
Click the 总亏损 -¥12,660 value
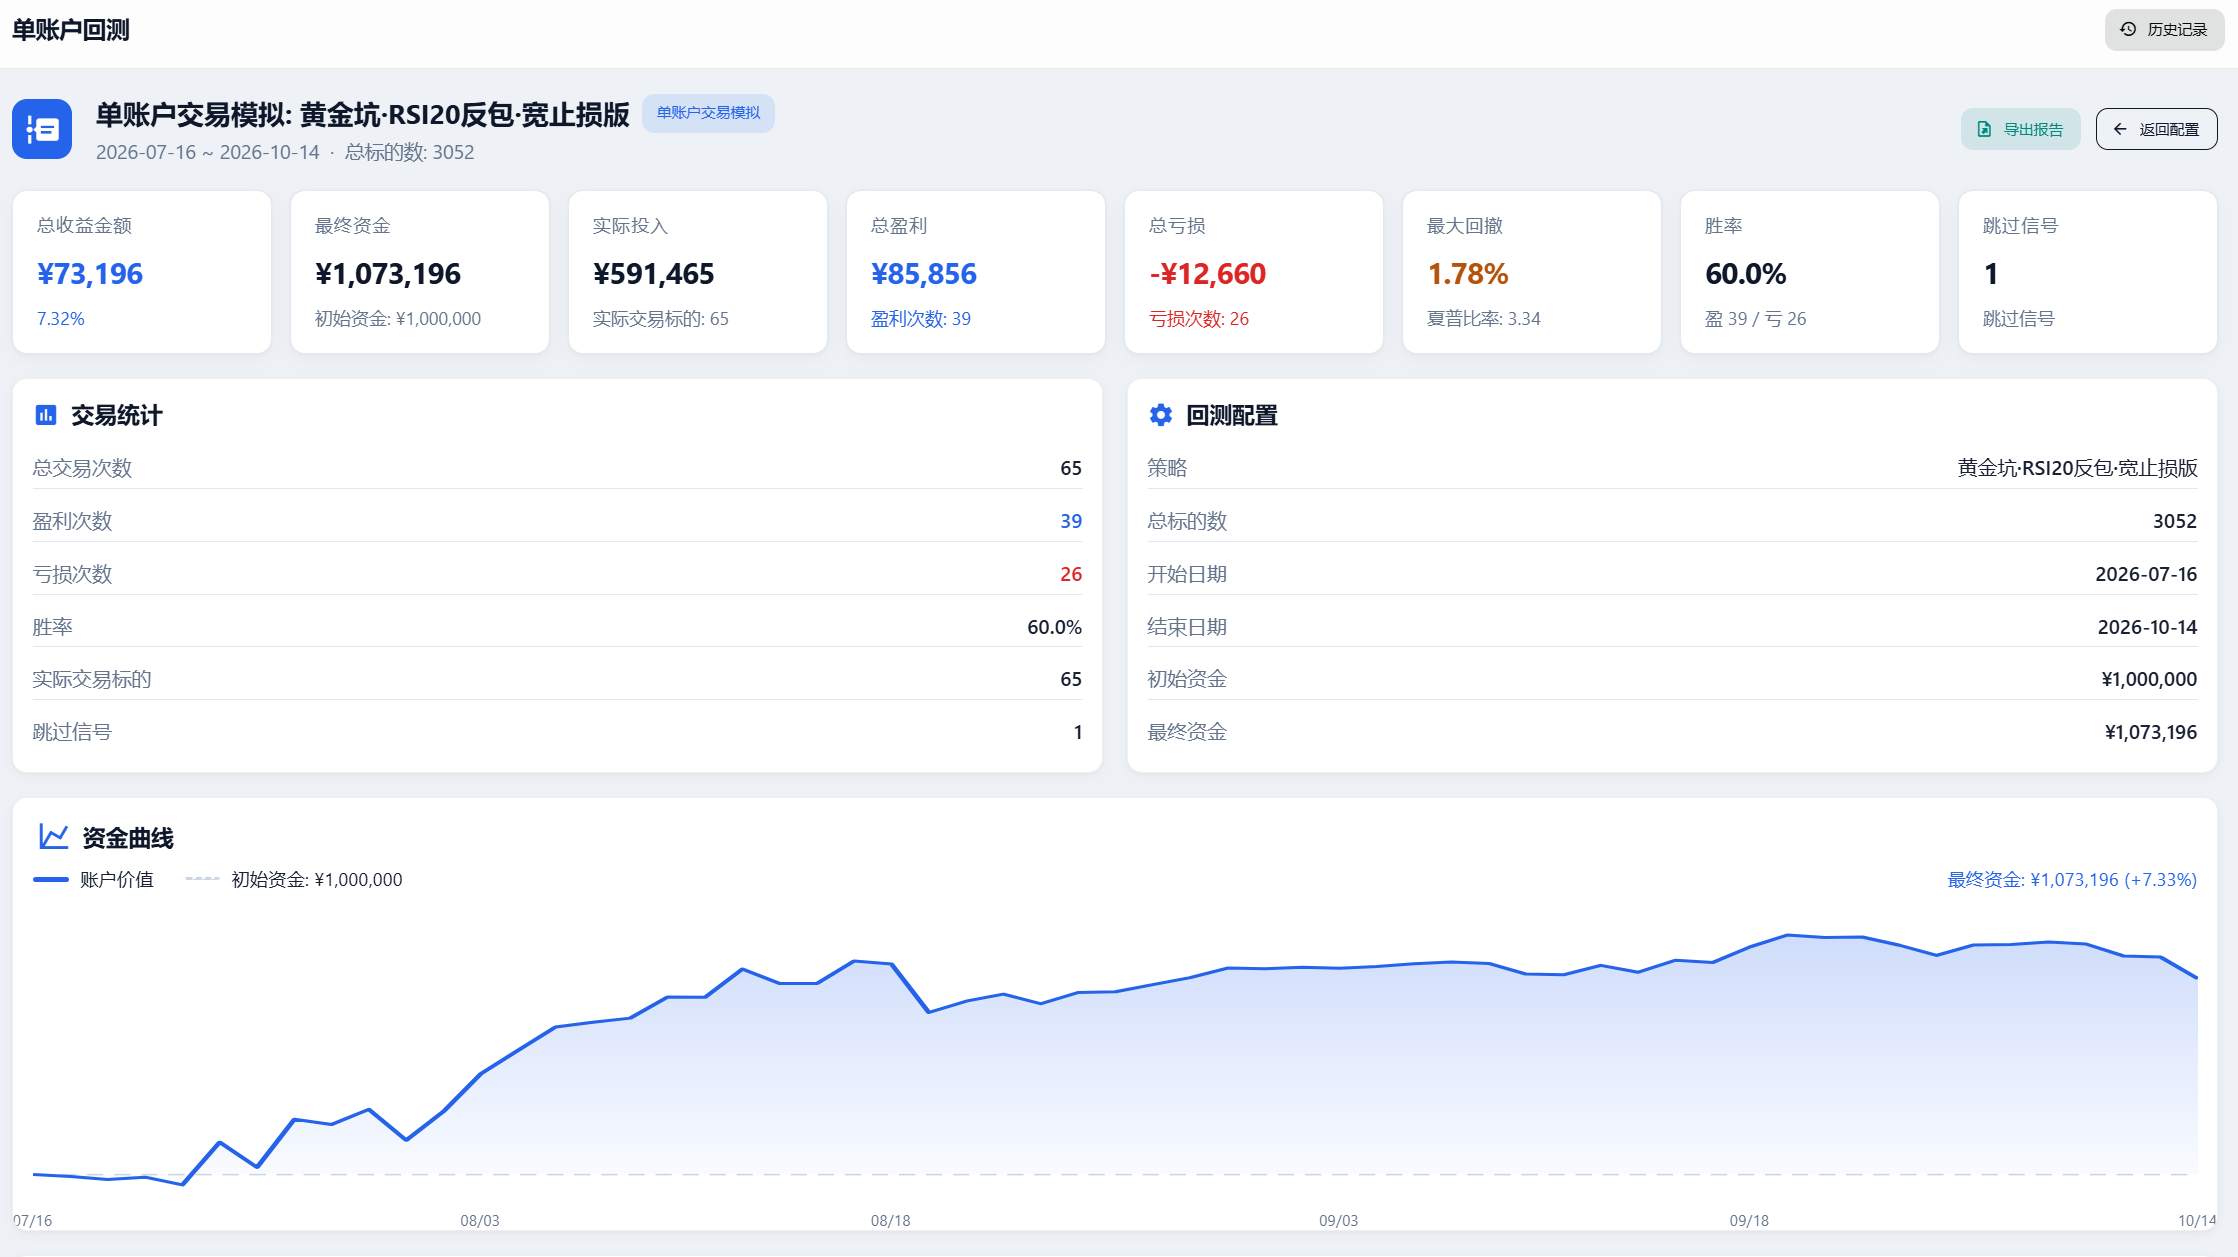(x=1207, y=274)
